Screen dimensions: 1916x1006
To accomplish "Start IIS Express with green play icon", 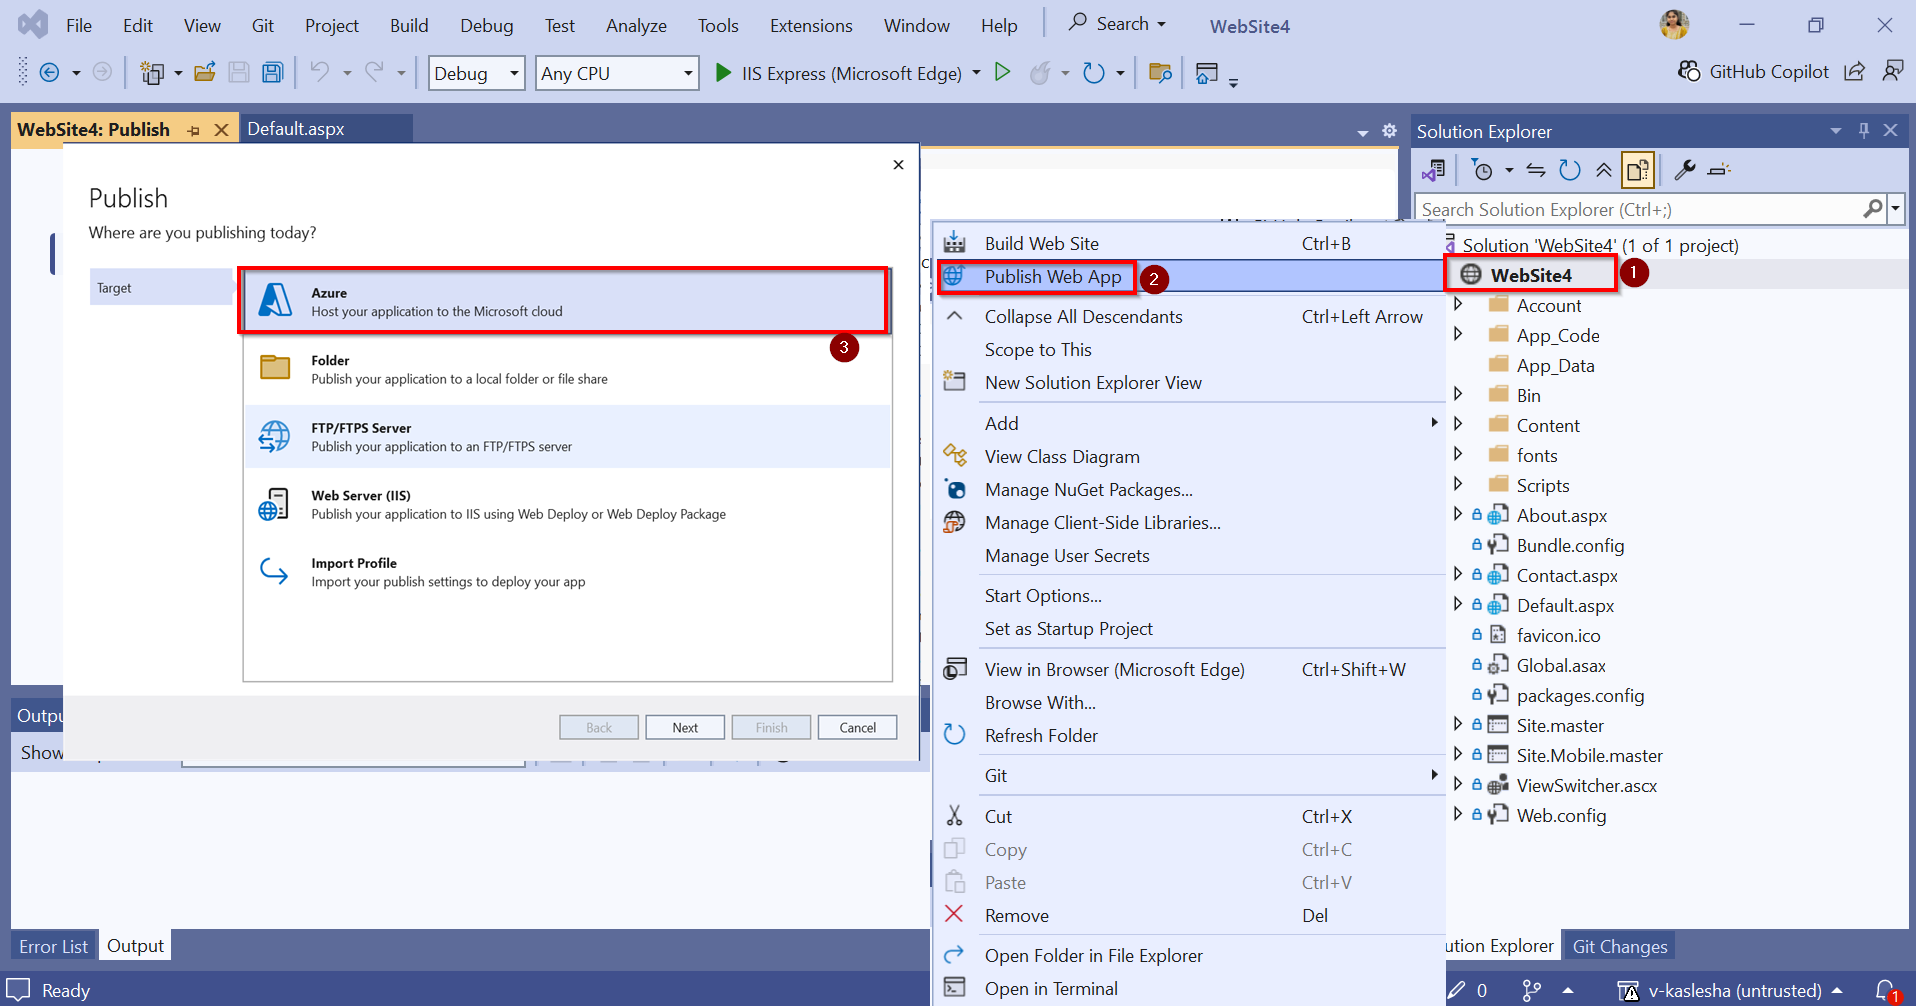I will tap(723, 72).
